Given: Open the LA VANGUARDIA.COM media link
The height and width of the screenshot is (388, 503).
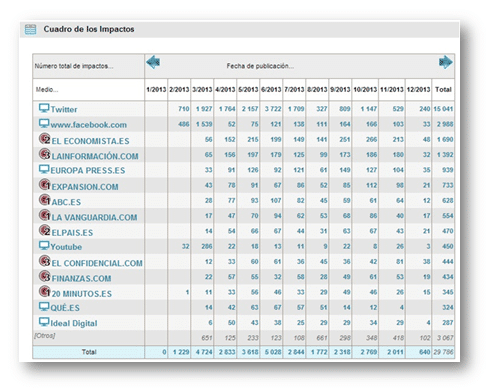Looking at the screenshot, I should [x=94, y=217].
